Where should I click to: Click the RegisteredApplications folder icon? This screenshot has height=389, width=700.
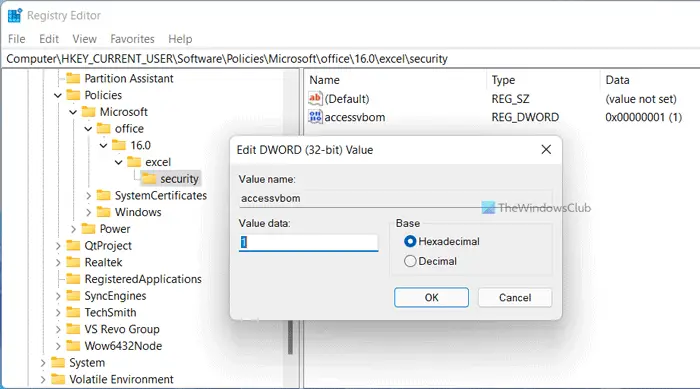pyautogui.click(x=73, y=279)
